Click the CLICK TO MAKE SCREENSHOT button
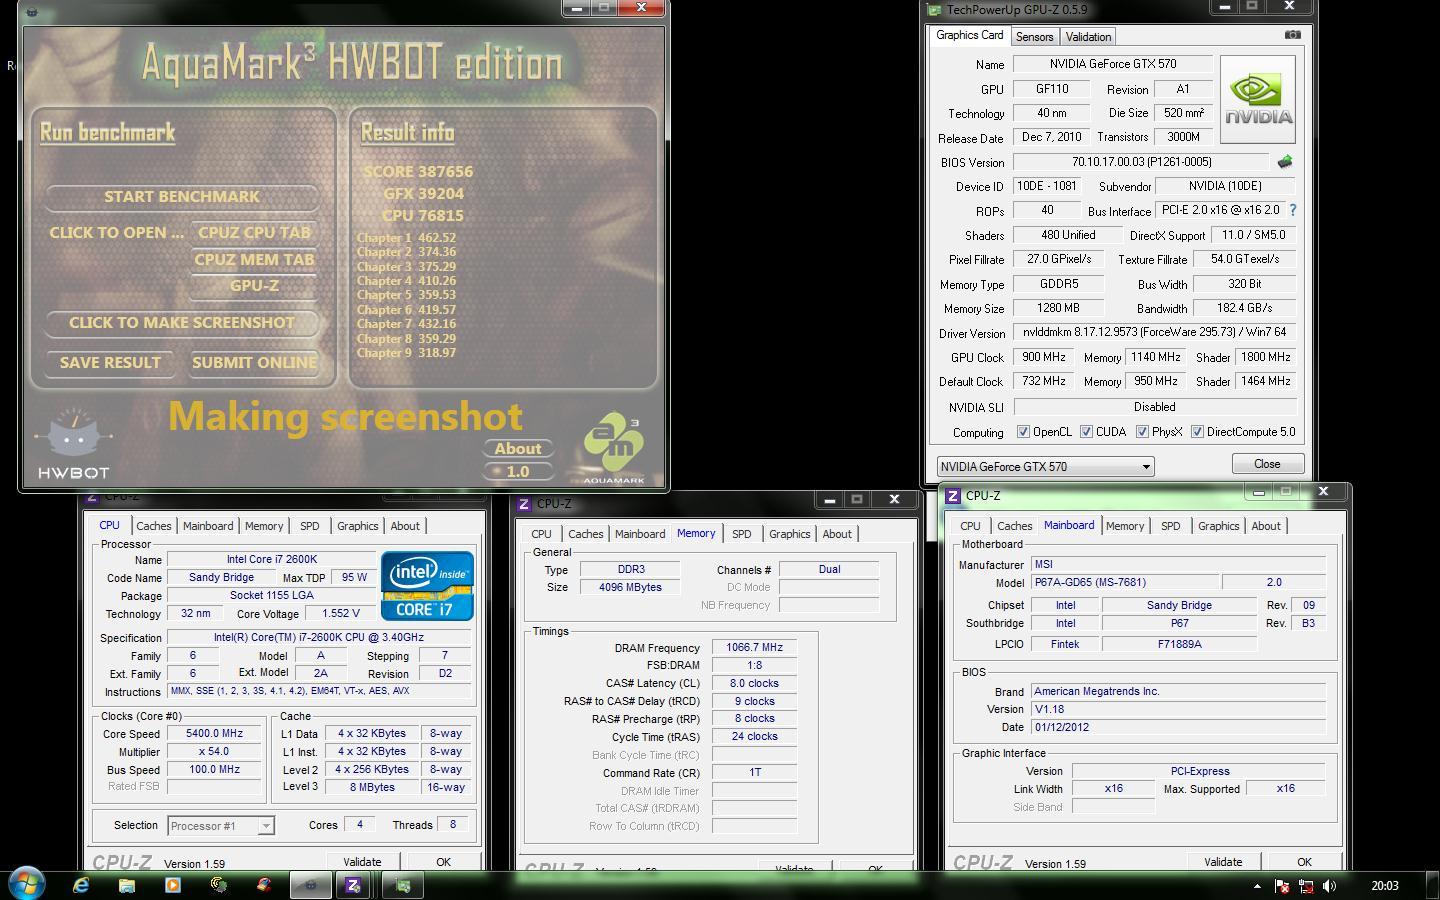Screen dimensions: 1440x900 (181, 323)
